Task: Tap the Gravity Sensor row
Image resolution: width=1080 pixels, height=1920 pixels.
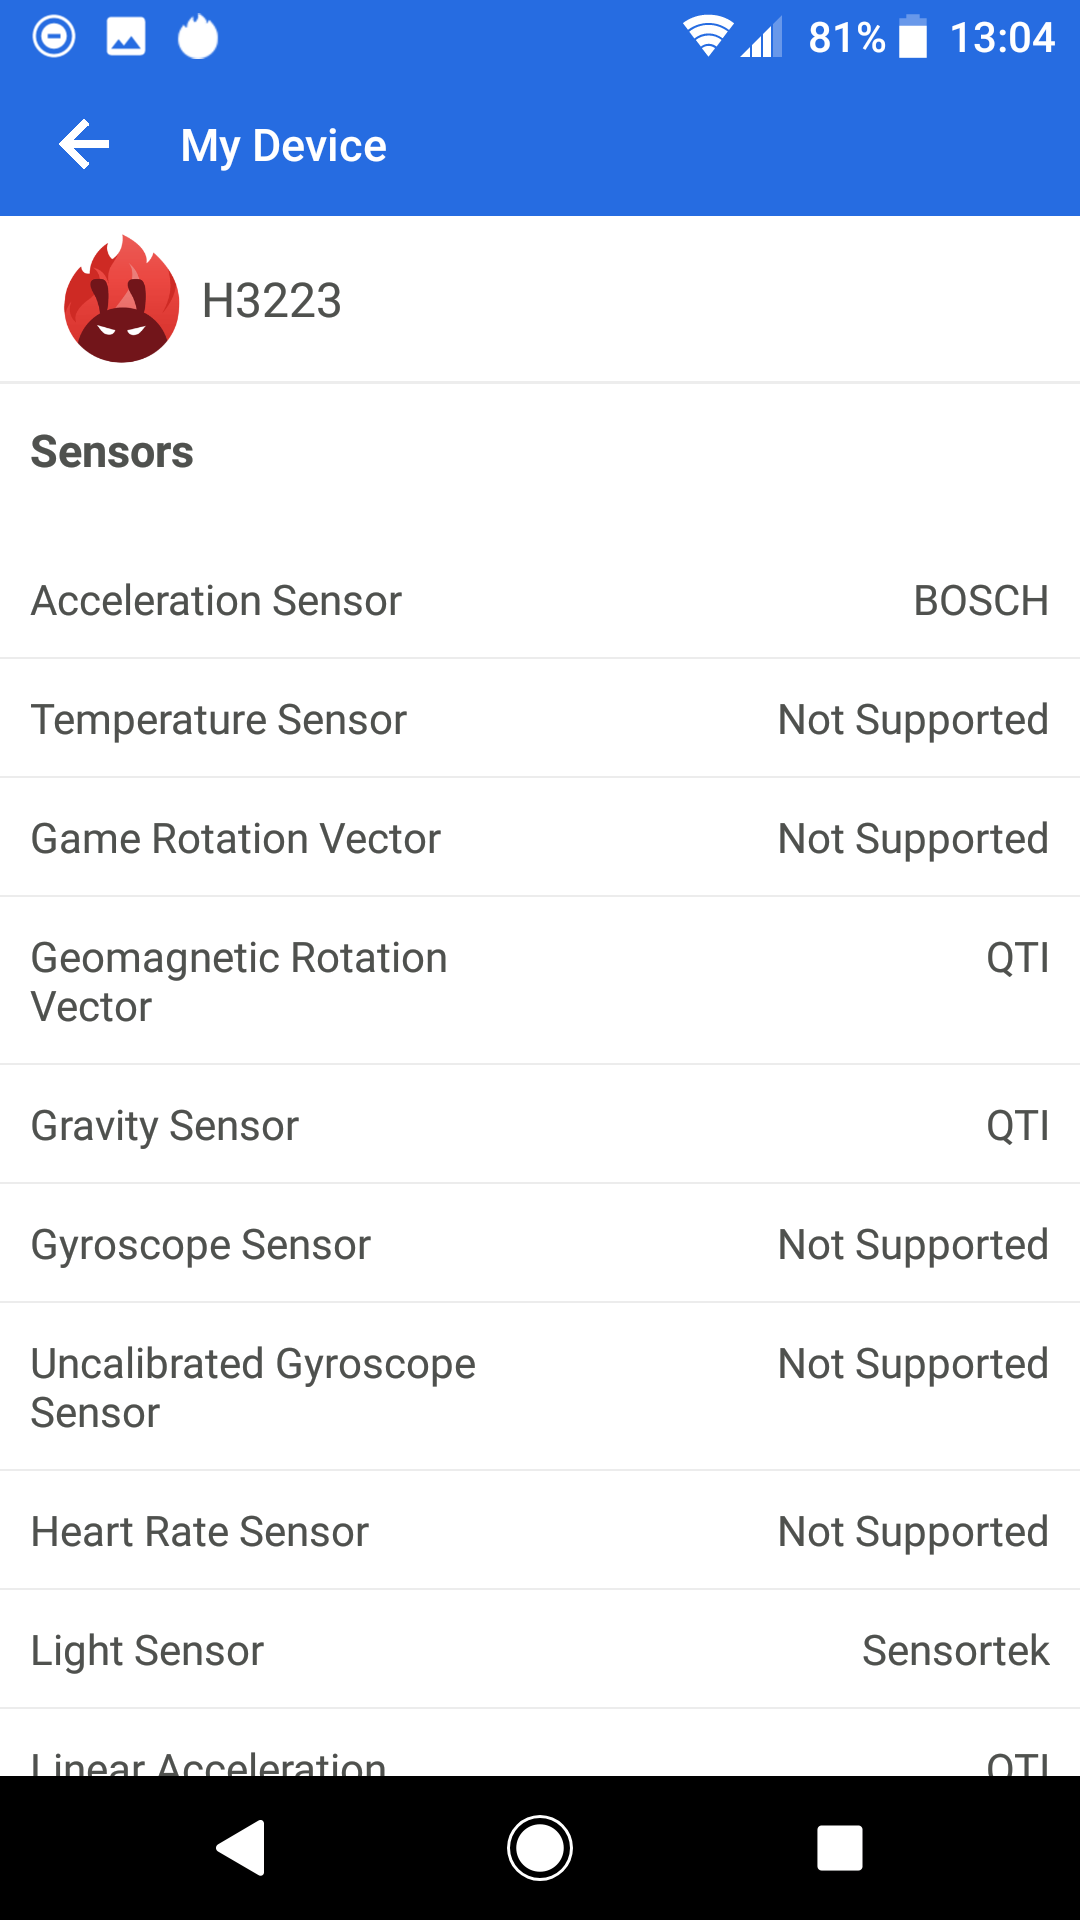Action: pyautogui.click(x=540, y=1126)
